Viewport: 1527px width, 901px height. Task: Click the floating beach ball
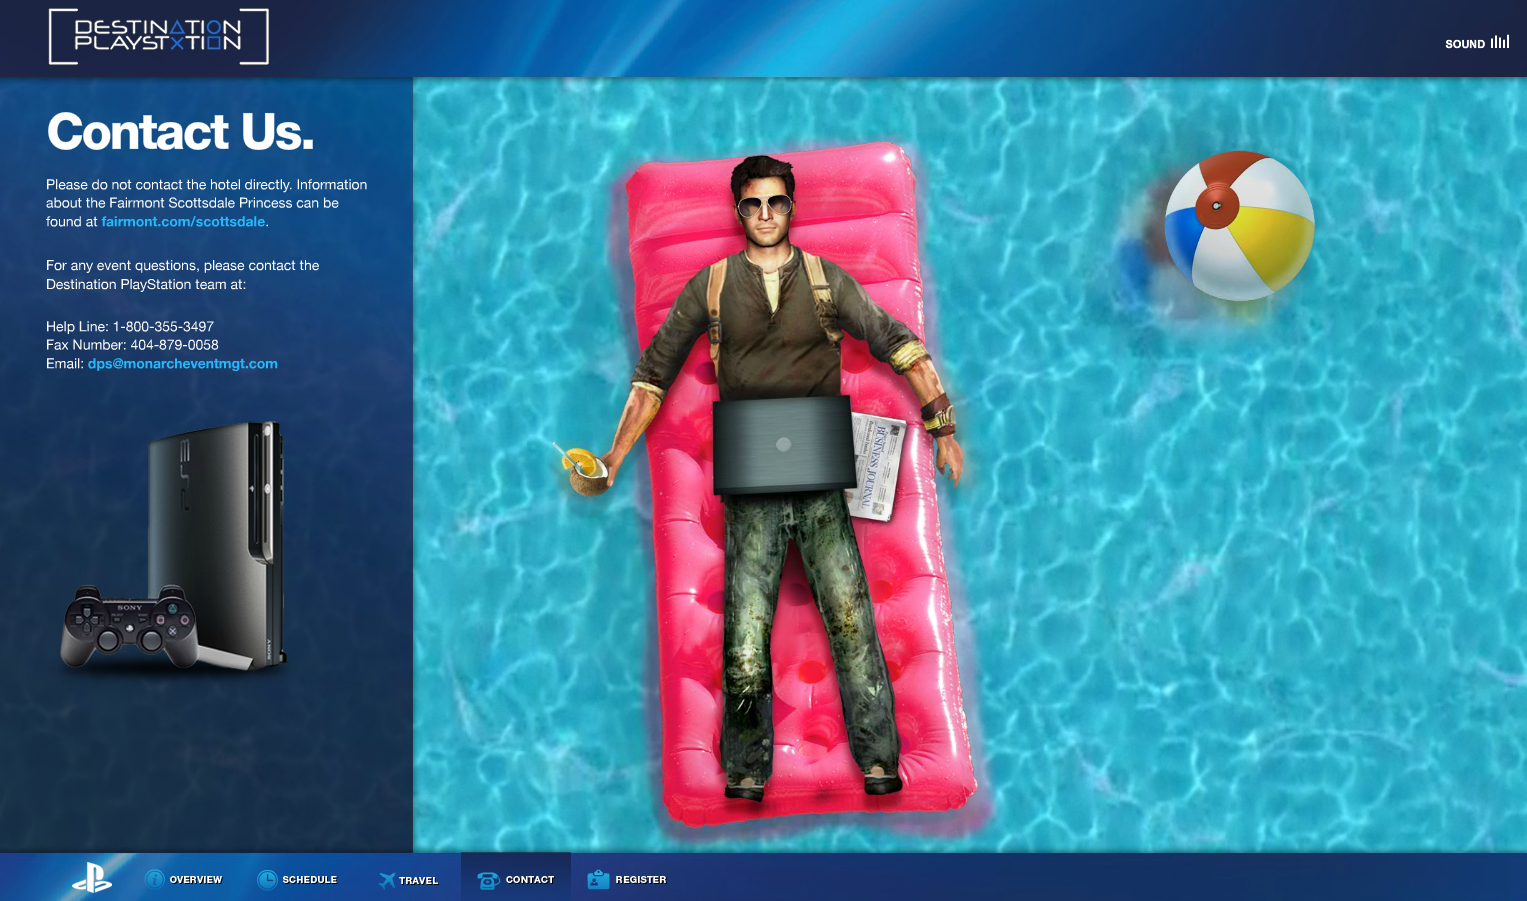(x=1239, y=226)
